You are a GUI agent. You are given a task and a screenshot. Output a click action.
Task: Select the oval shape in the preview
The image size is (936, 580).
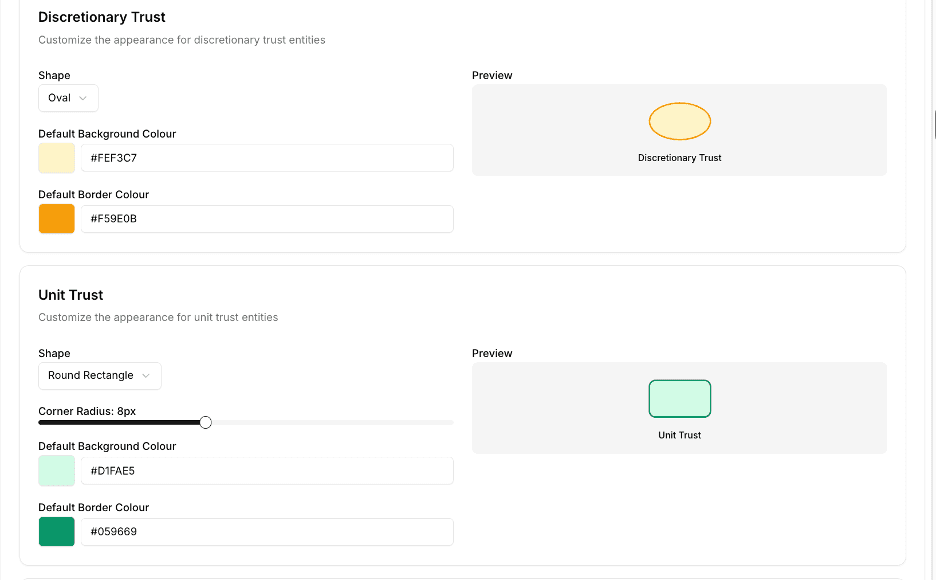tap(680, 121)
